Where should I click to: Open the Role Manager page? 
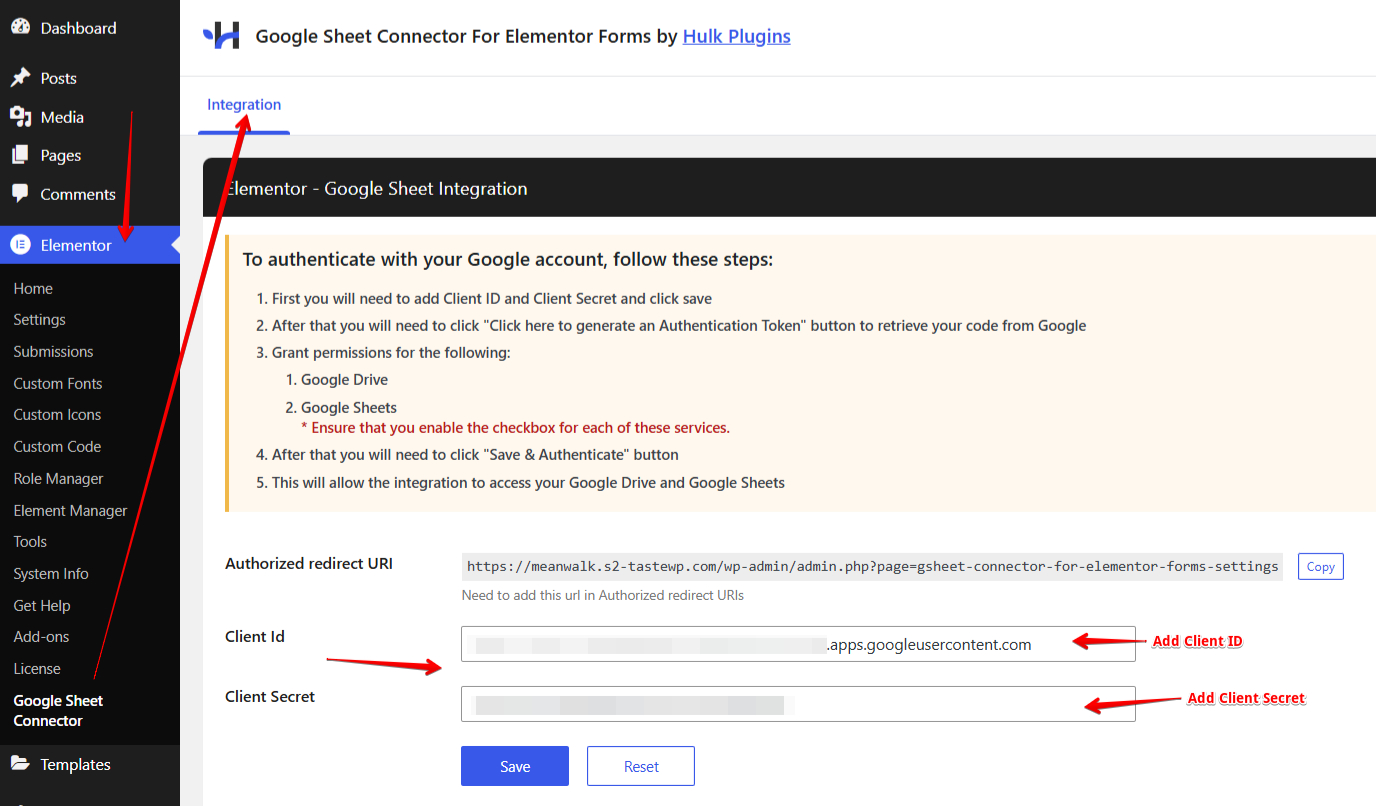[58, 478]
